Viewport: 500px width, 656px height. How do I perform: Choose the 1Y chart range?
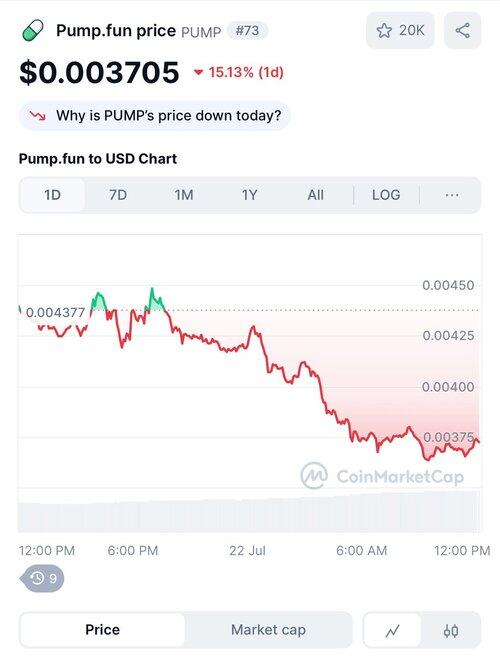[249, 195]
